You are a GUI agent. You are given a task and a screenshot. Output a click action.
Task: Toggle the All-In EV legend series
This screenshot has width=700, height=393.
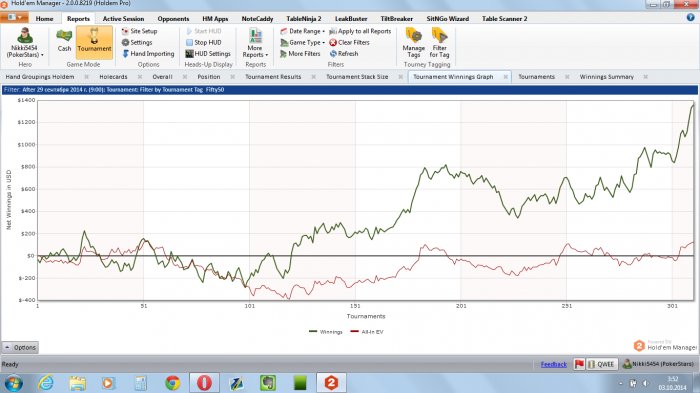[367, 332]
